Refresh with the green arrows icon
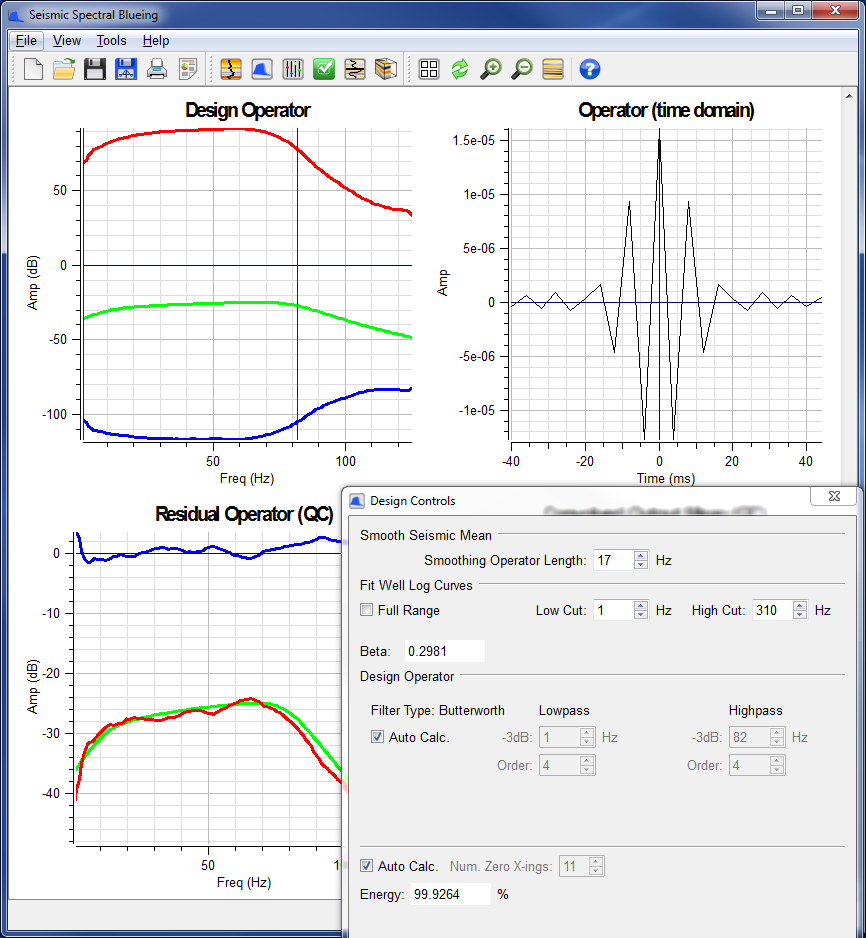866x938 pixels. pyautogui.click(x=460, y=69)
